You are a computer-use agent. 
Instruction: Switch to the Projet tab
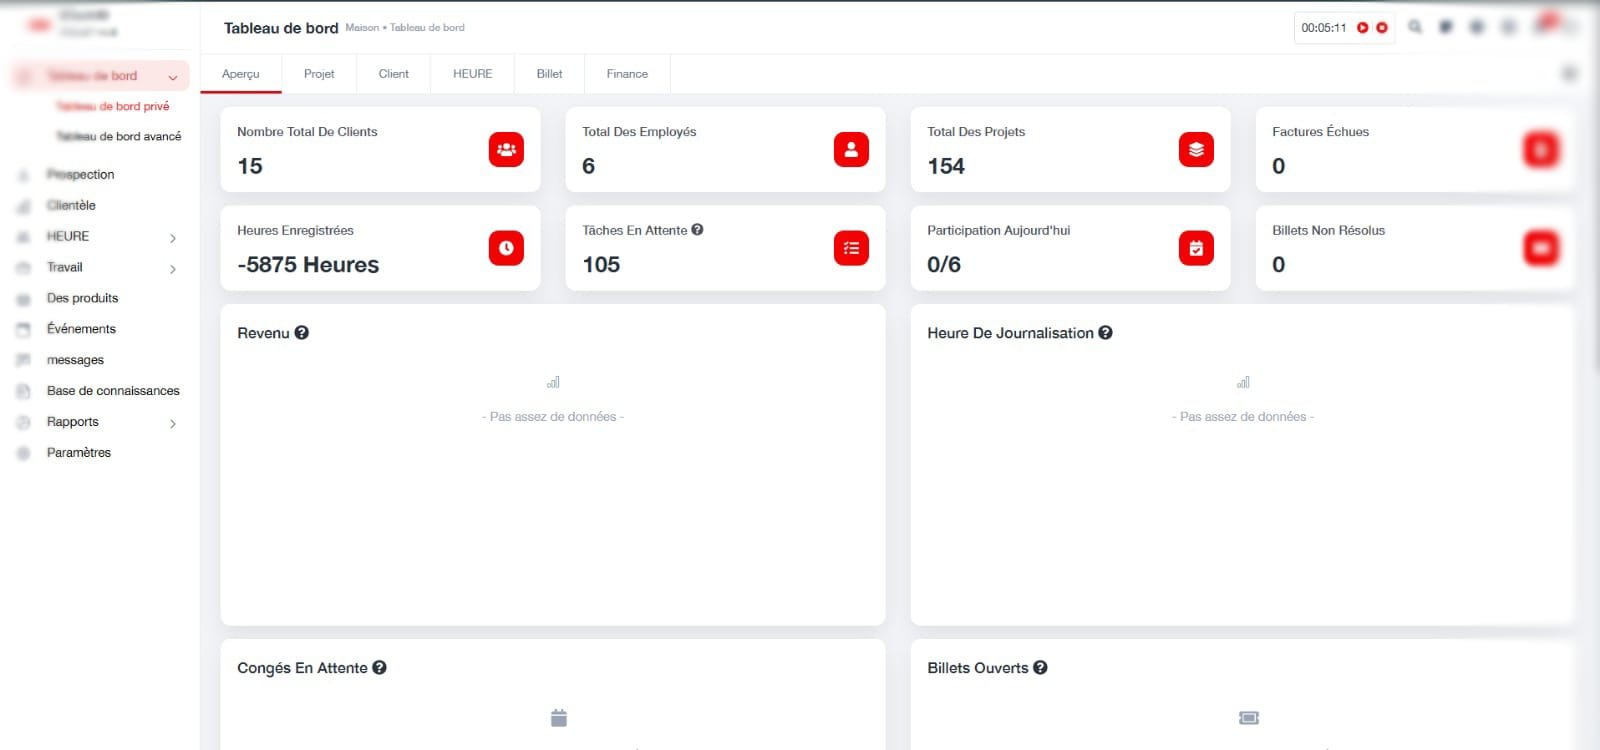click(319, 74)
